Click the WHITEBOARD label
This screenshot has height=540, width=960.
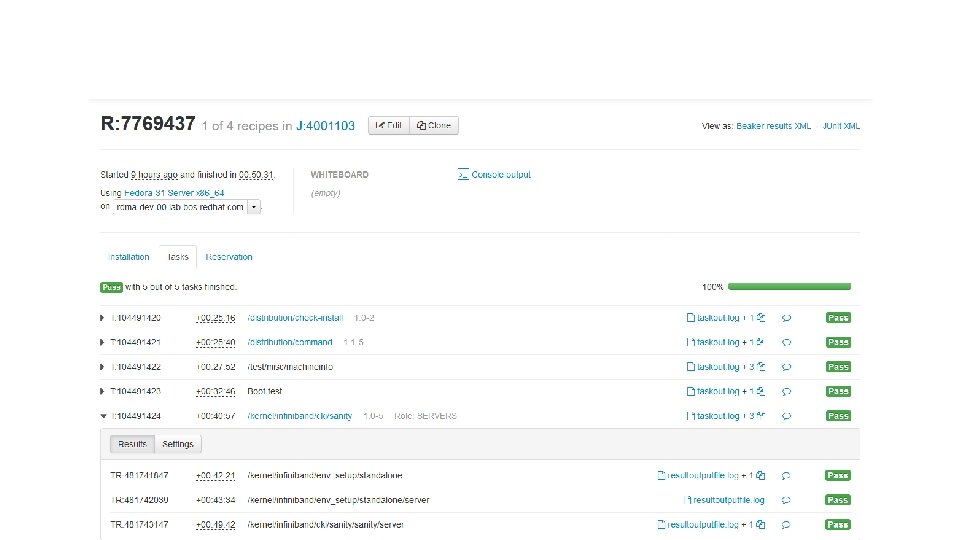(x=339, y=174)
